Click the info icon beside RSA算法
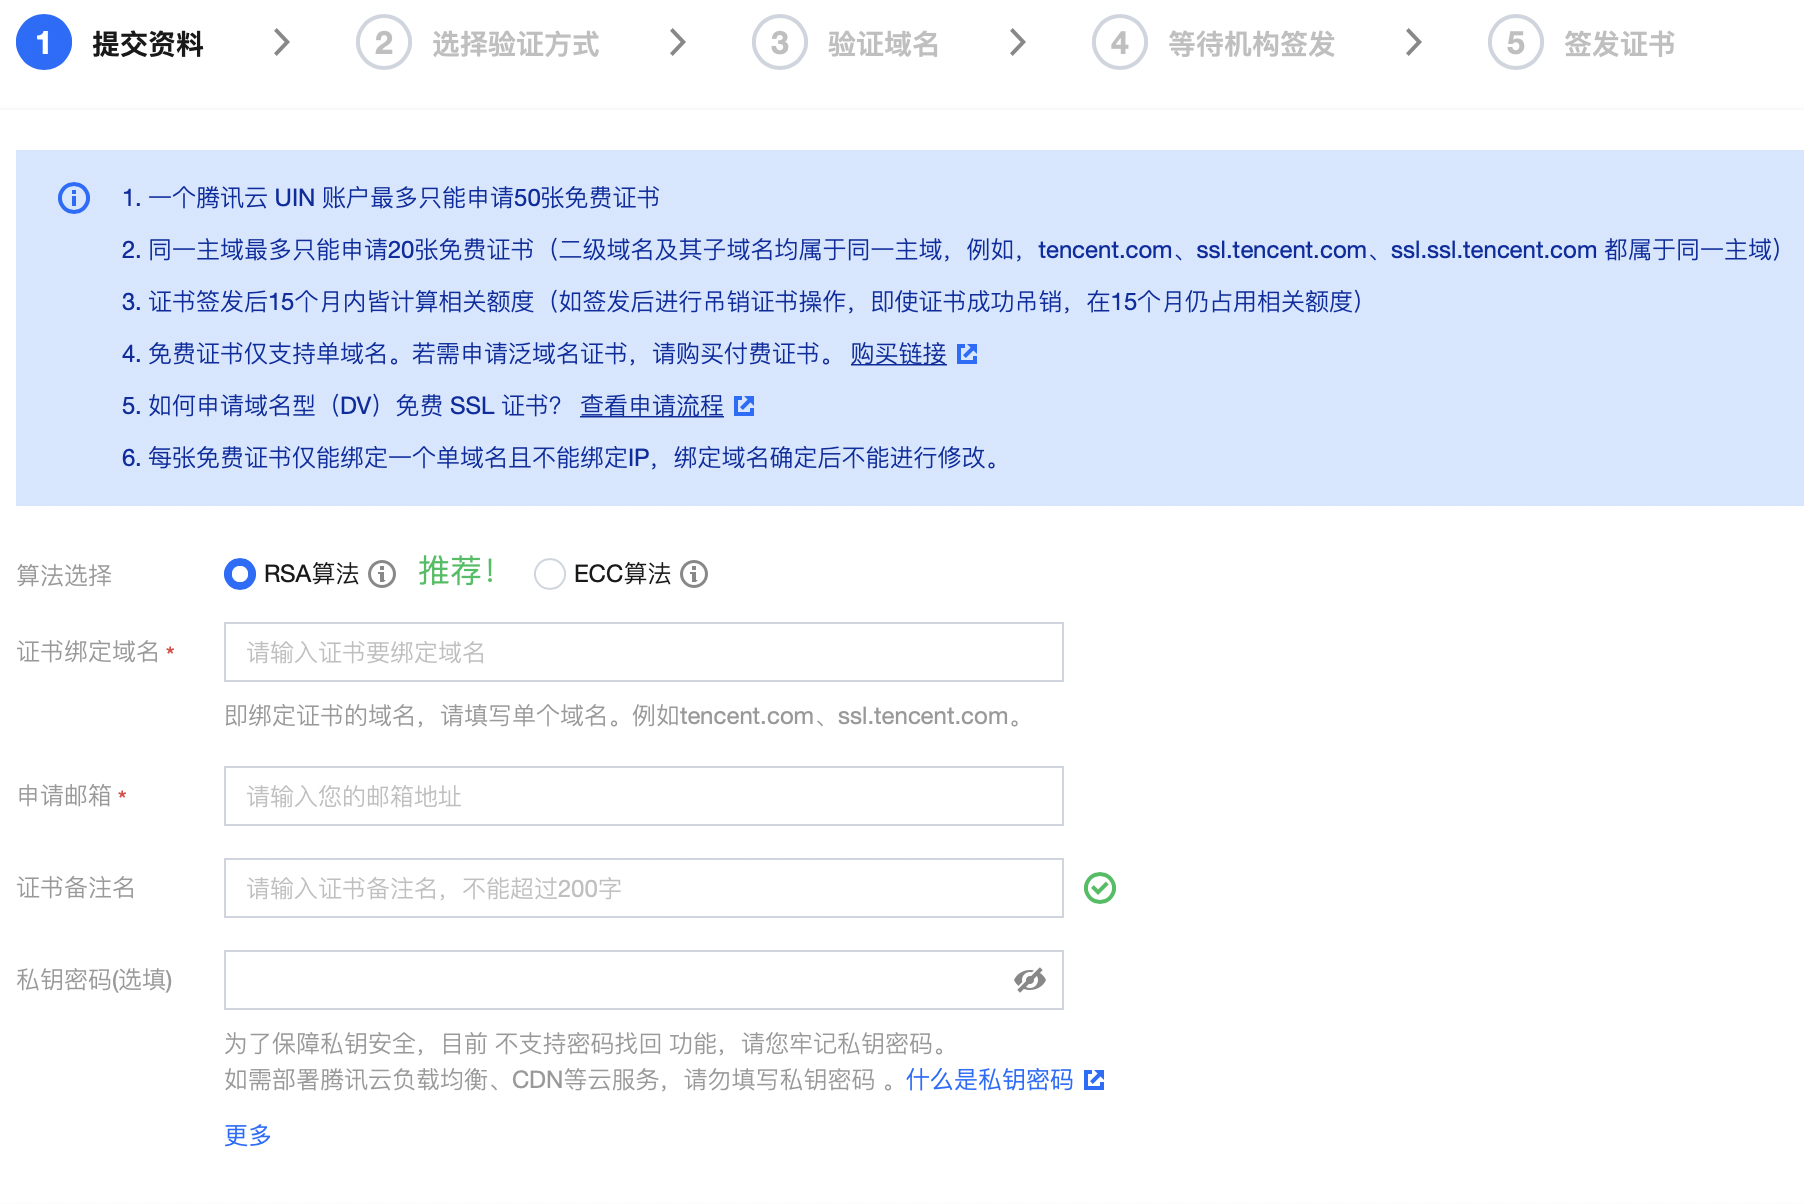Image resolution: width=1804 pixels, height=1204 pixels. (x=382, y=574)
